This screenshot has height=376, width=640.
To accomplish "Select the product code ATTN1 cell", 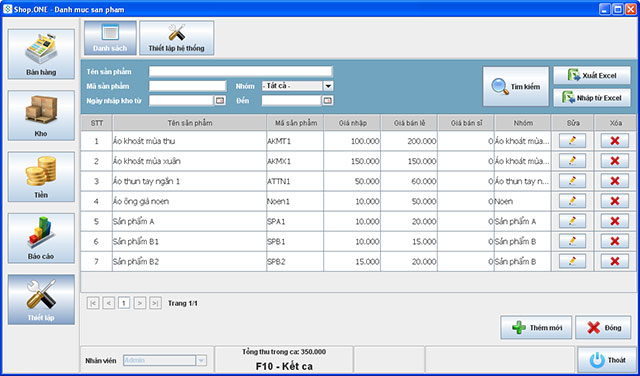I will point(295,181).
